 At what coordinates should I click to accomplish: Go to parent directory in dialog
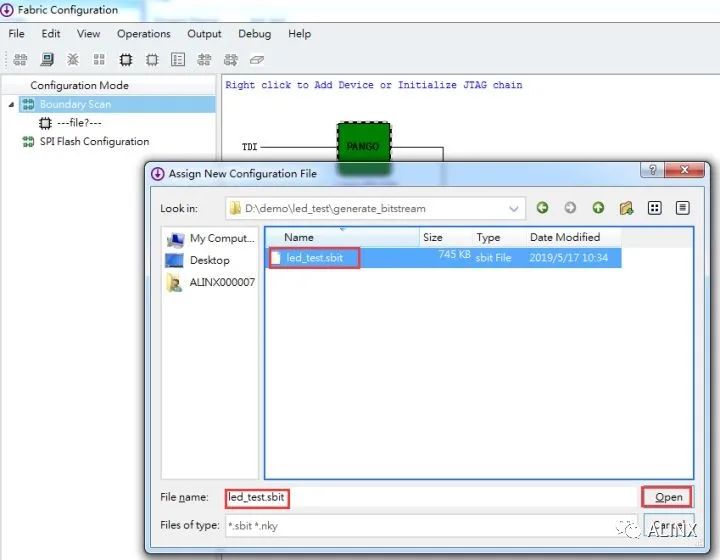[x=598, y=208]
